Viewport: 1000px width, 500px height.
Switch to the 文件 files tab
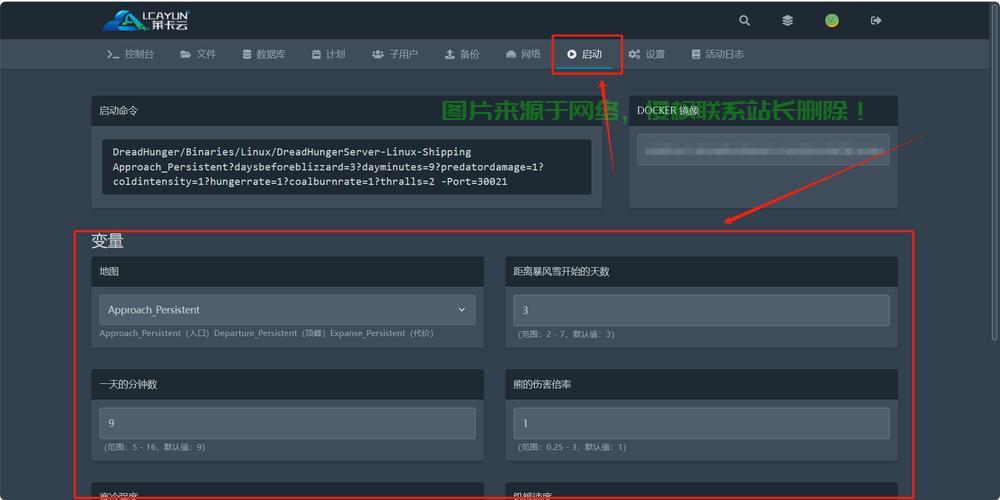(198, 54)
